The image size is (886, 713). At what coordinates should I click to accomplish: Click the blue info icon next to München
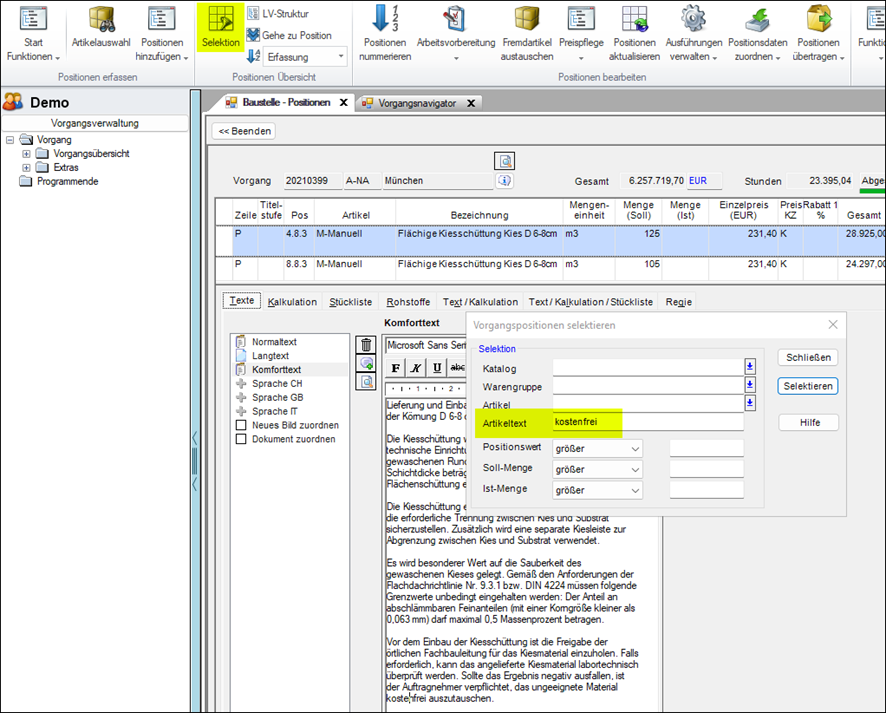(x=505, y=181)
